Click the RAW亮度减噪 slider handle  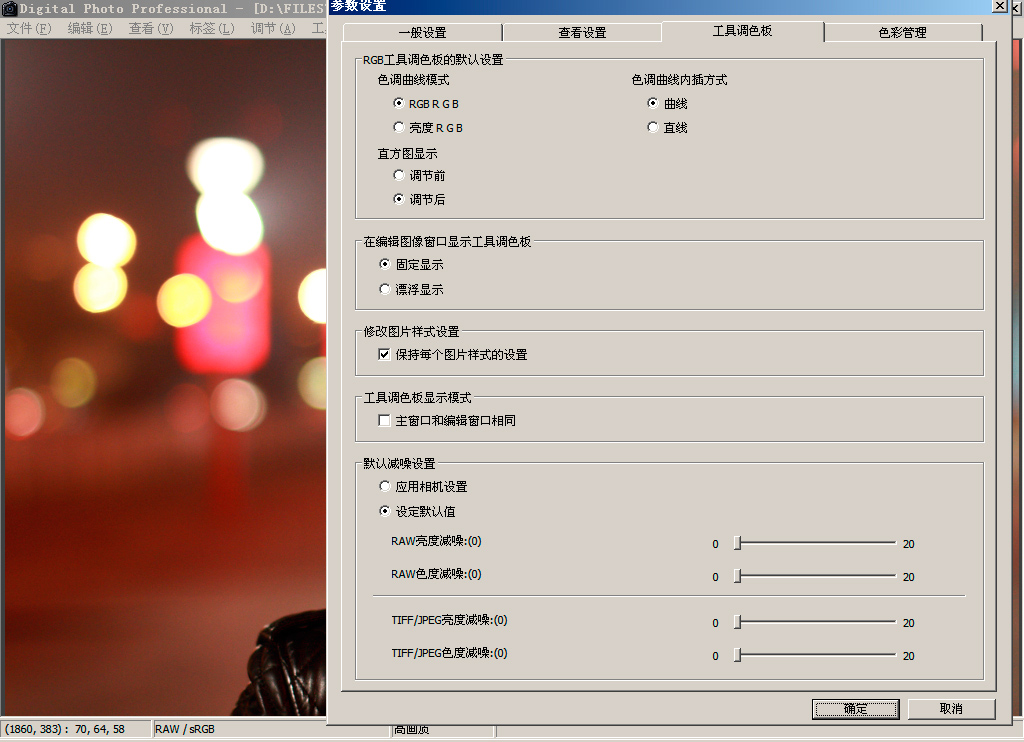pos(737,543)
